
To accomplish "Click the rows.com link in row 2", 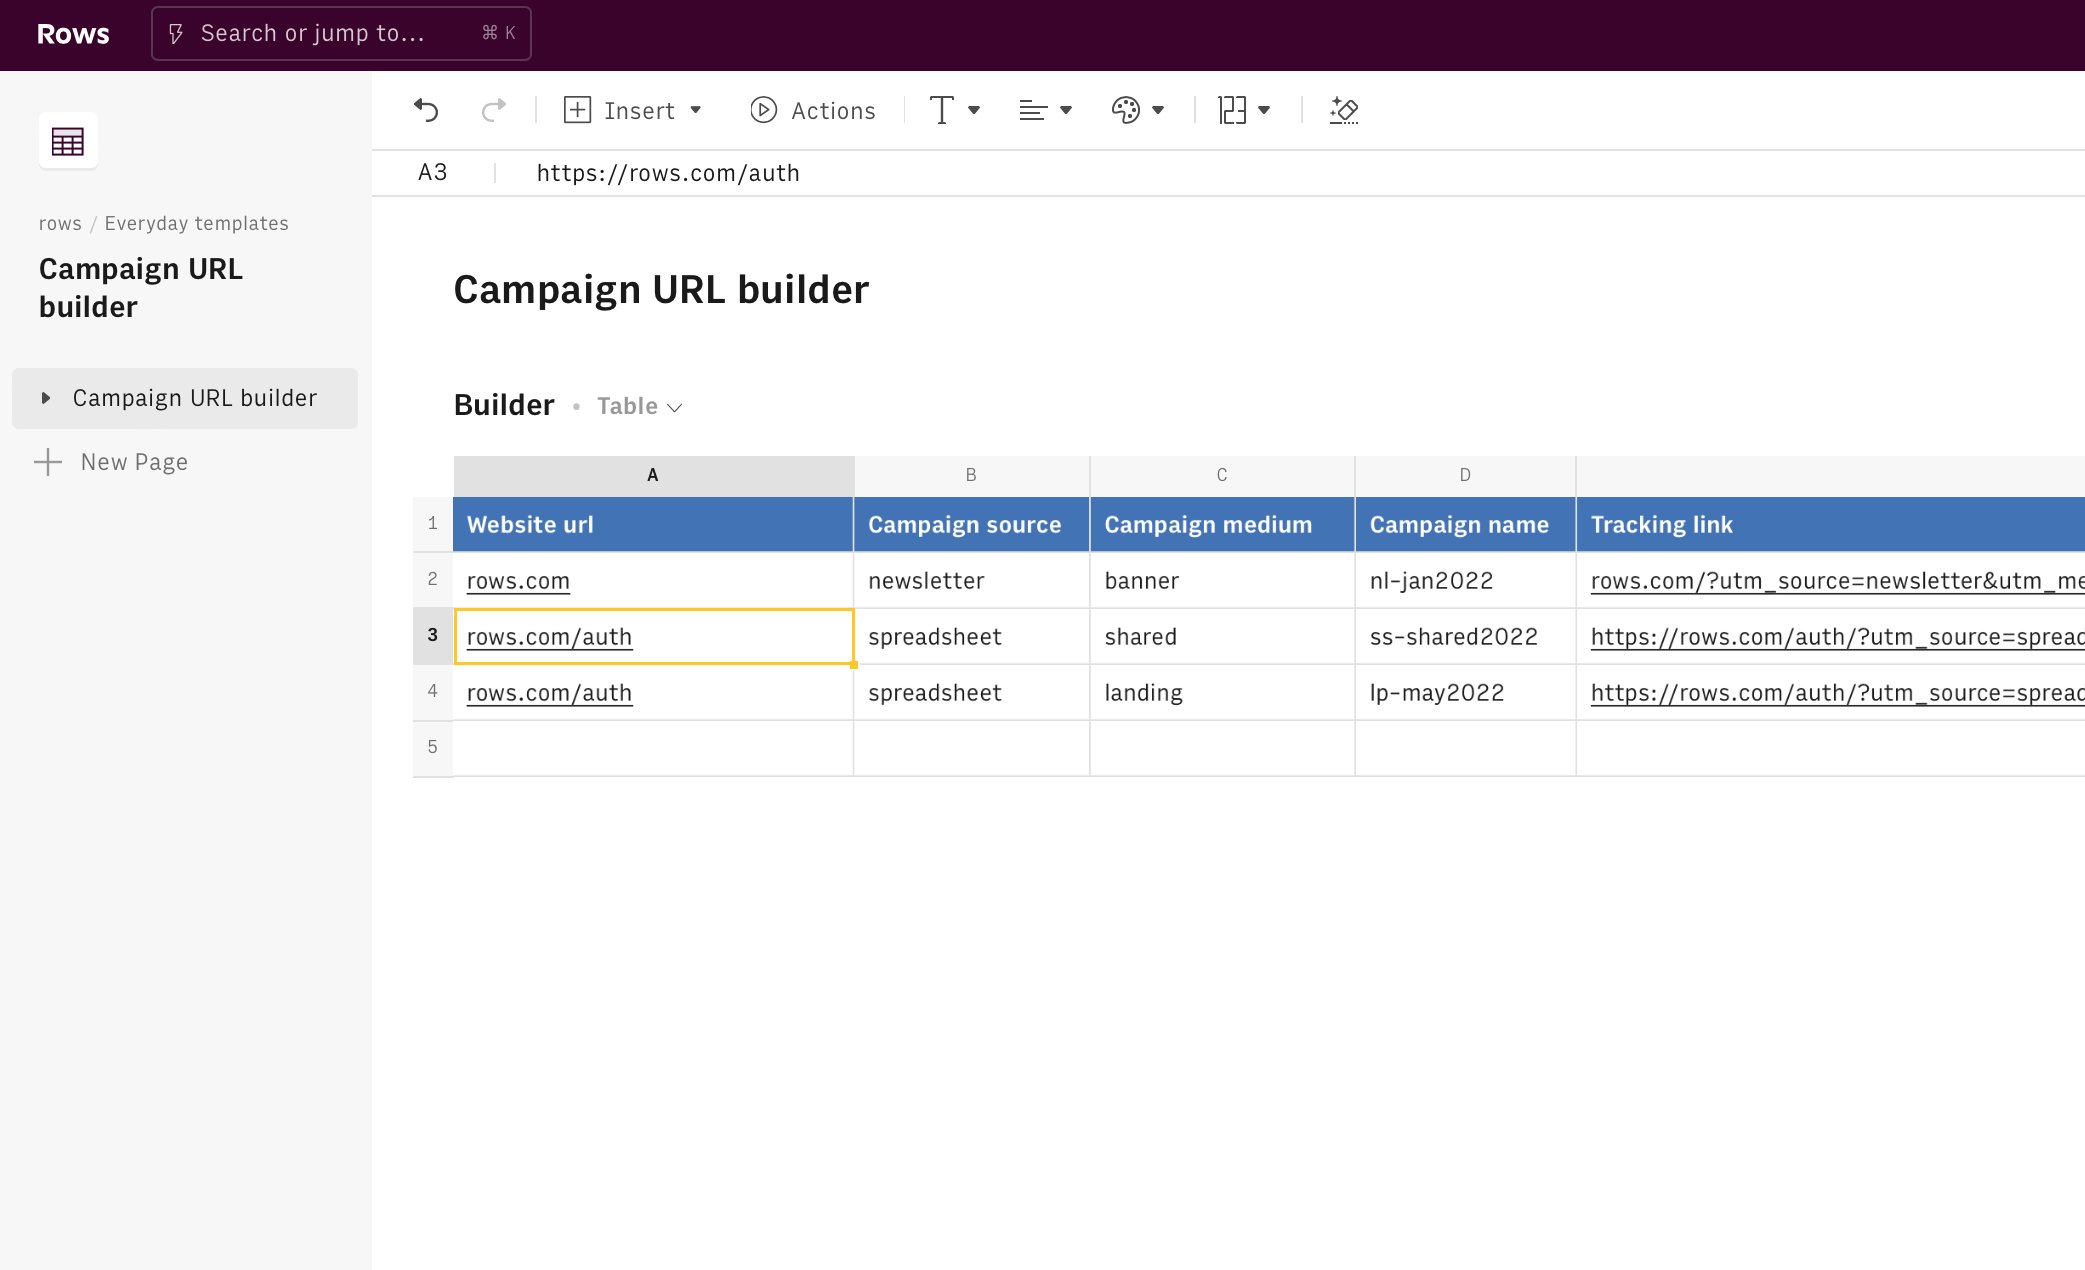I will 518,581.
